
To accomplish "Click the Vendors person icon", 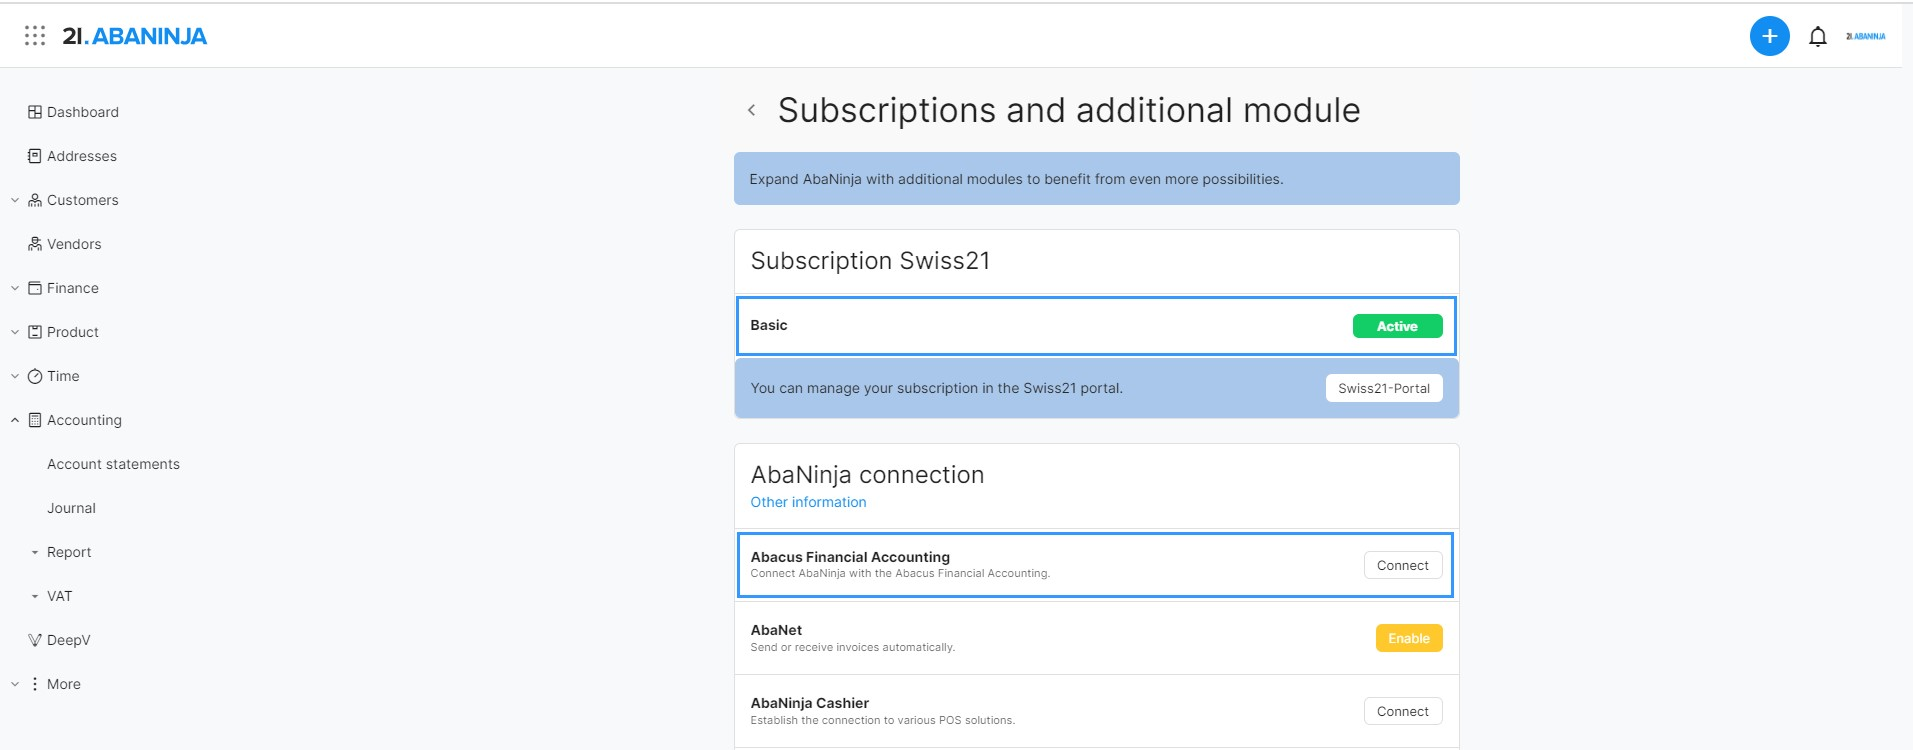I will 35,244.
